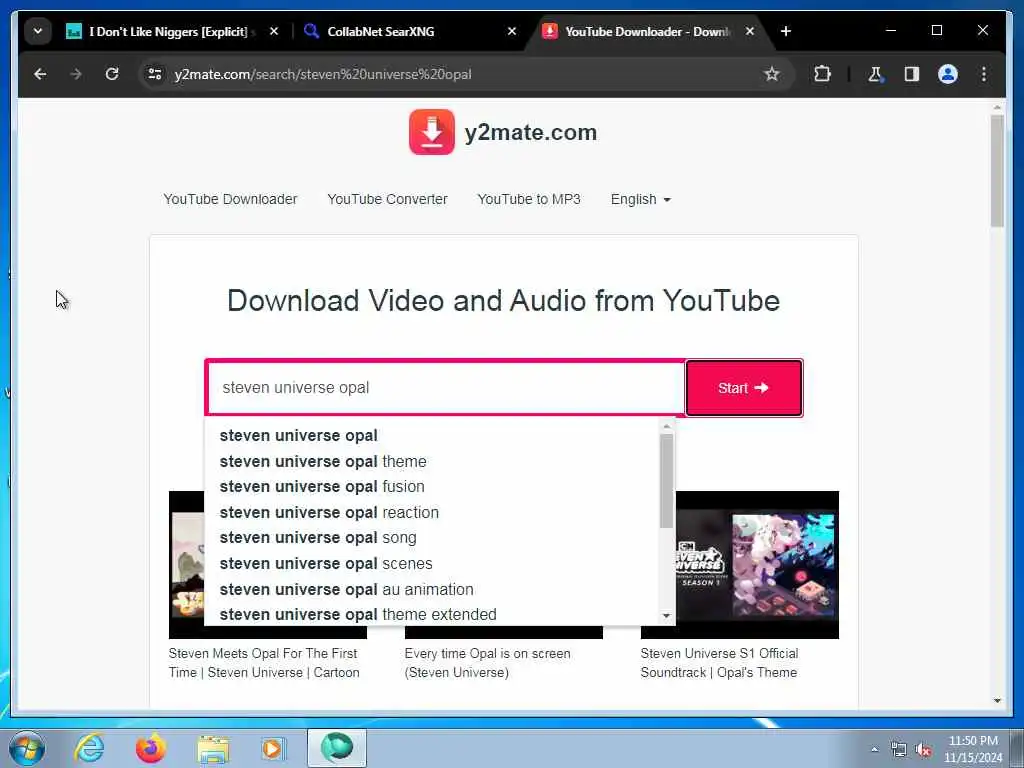
Task: Open the muted volume tray icon
Action: click(923, 749)
